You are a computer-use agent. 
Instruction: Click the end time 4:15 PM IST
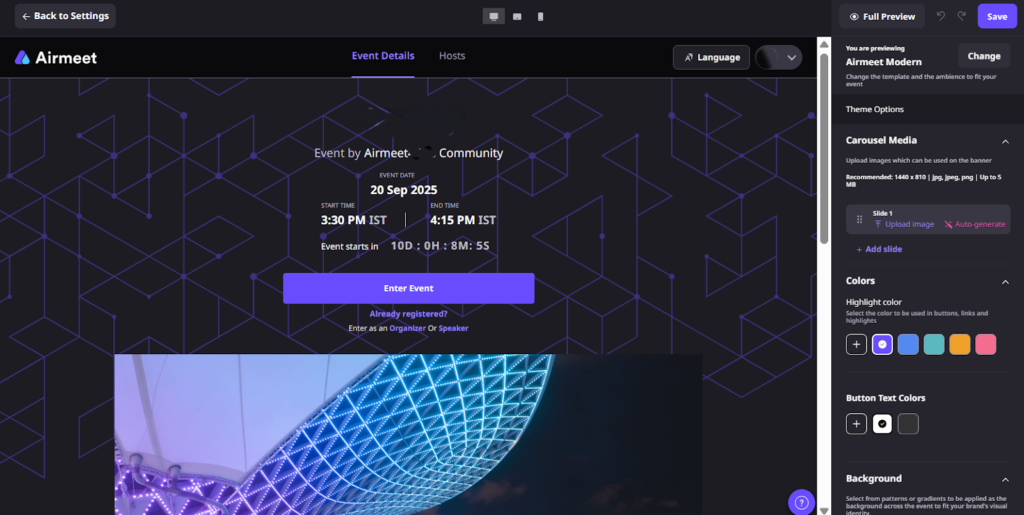pyautogui.click(x=462, y=220)
